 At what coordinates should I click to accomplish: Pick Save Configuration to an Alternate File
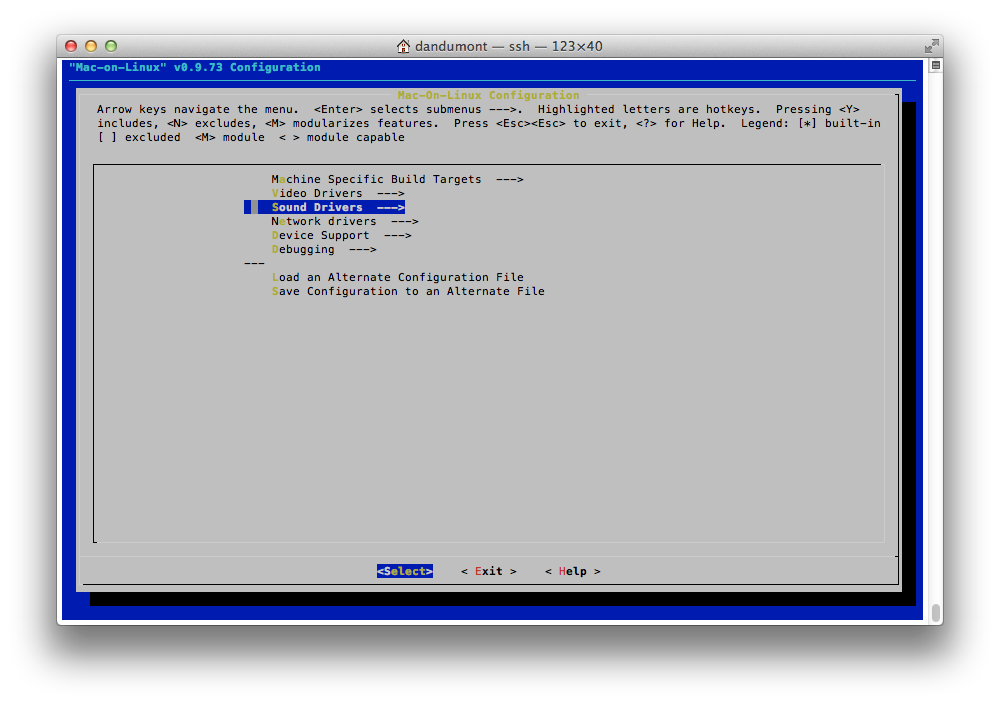coord(408,292)
